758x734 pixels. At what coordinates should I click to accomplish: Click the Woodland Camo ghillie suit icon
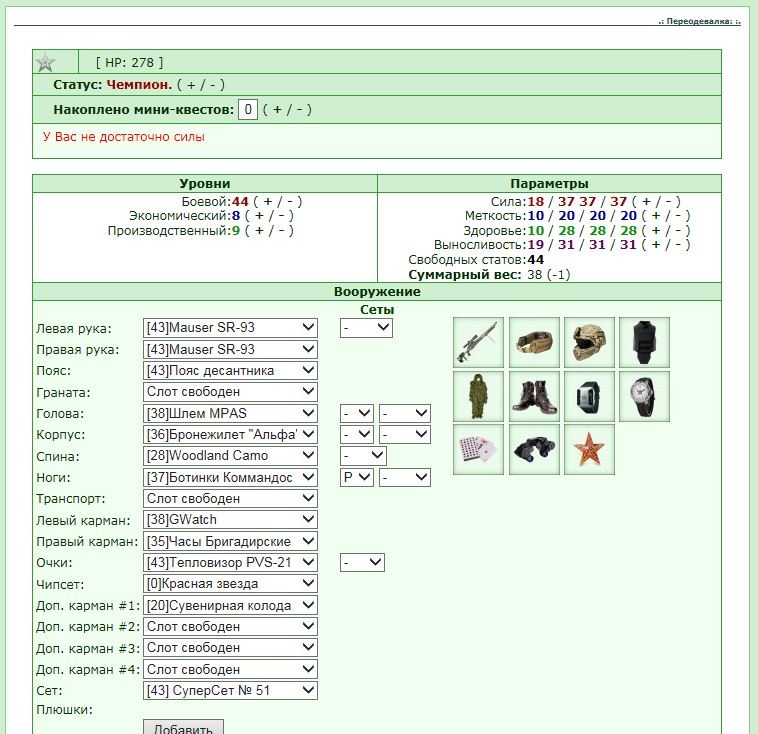point(478,396)
